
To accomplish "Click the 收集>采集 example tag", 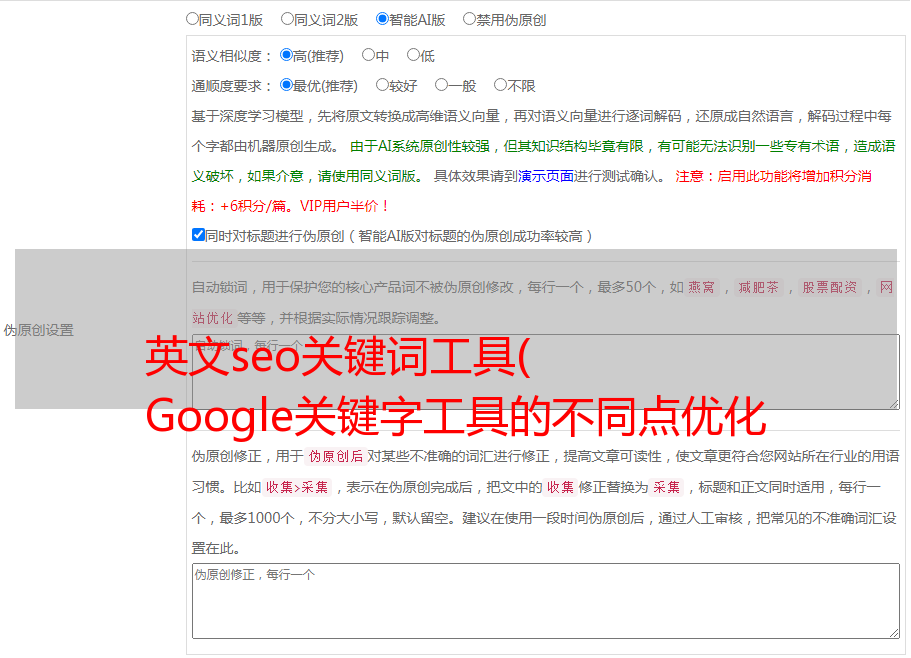I will point(297,487).
